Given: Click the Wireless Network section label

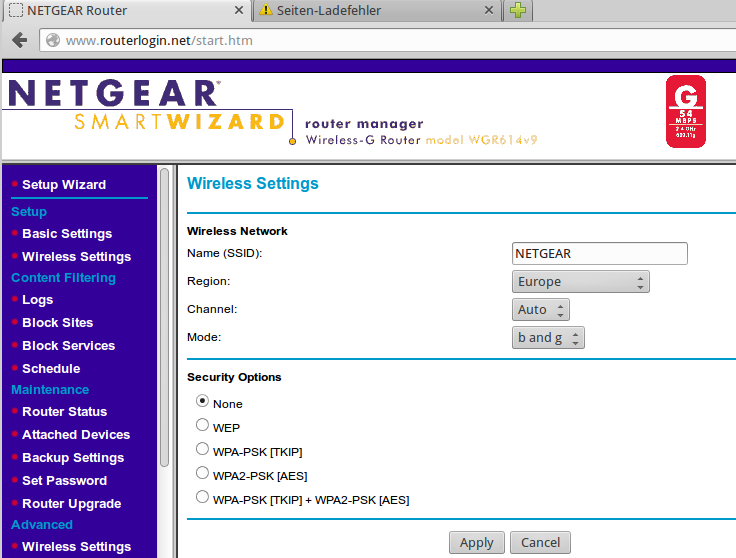Looking at the screenshot, I should pyautogui.click(x=237, y=231).
